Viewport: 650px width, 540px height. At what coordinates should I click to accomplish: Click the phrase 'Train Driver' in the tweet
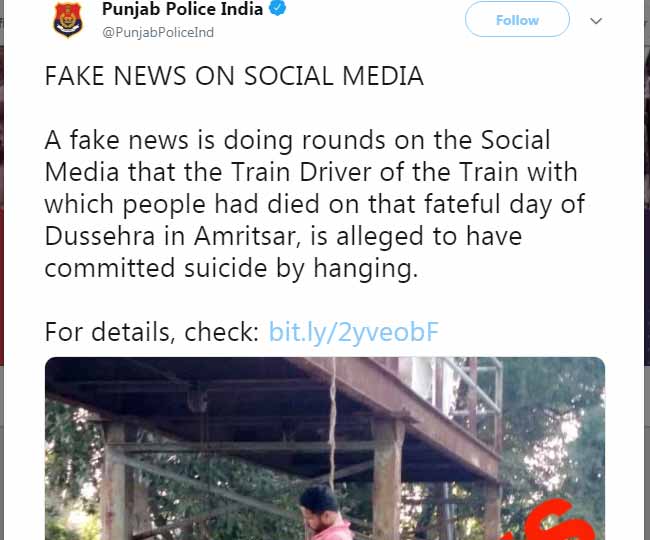point(268,173)
